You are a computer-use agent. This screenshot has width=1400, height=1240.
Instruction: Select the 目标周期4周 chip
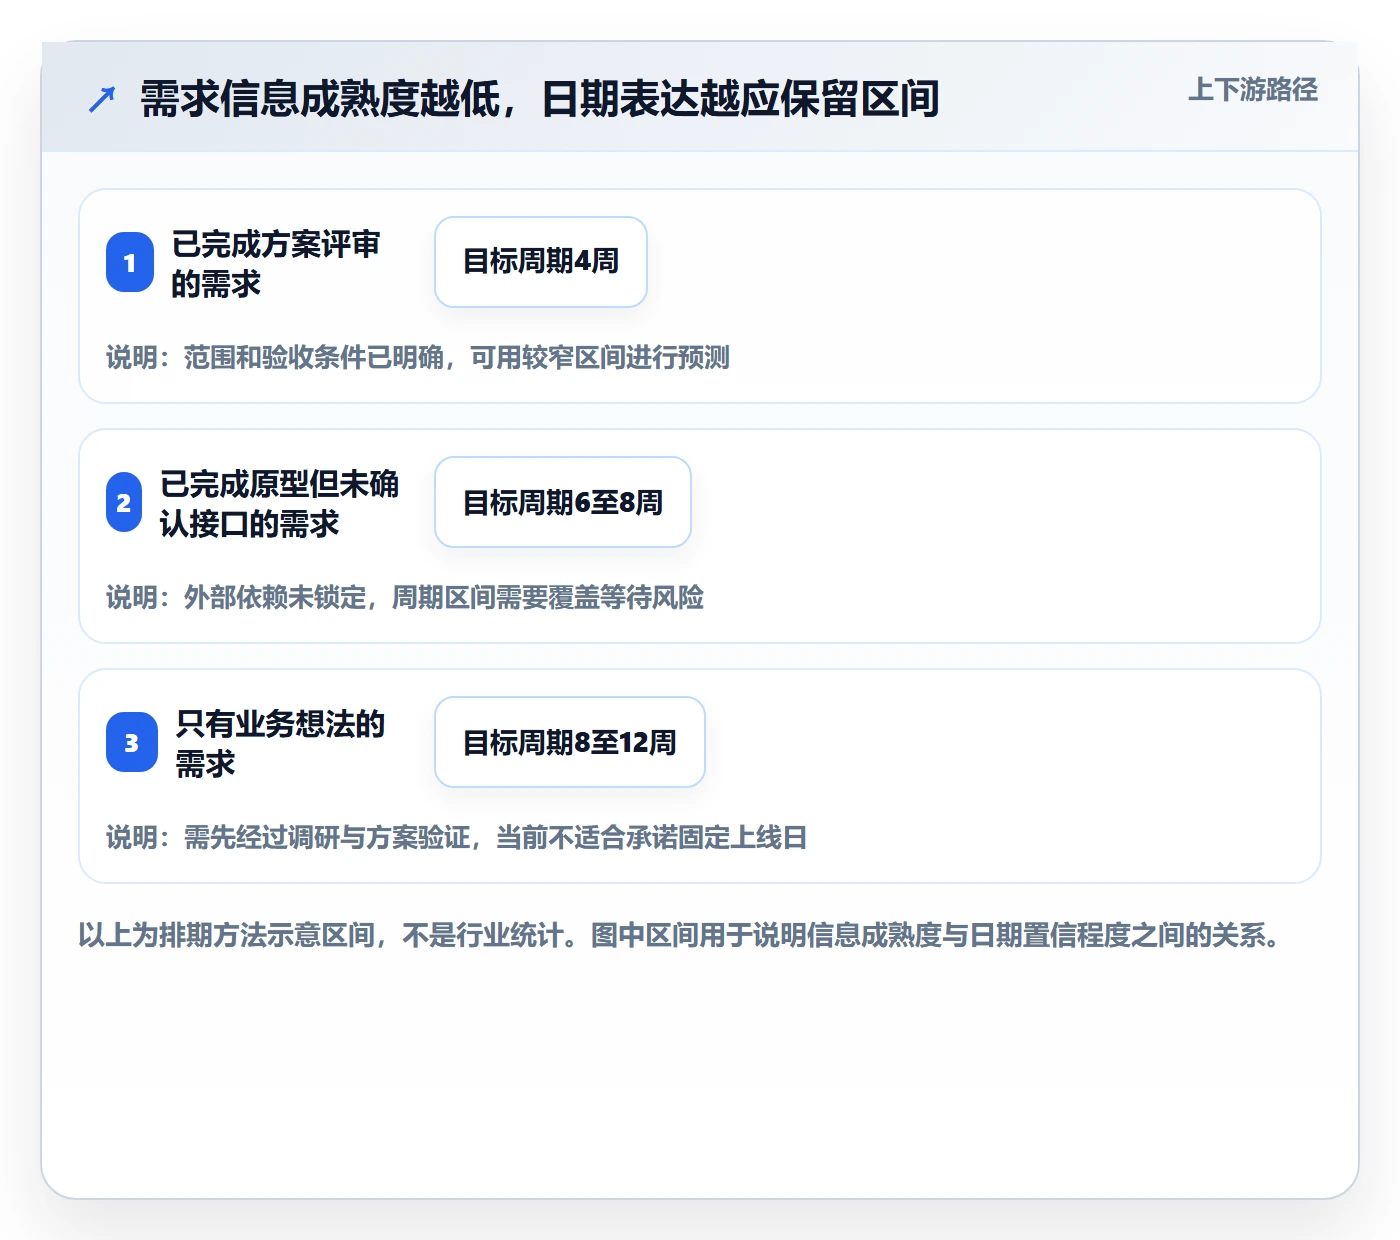(541, 262)
